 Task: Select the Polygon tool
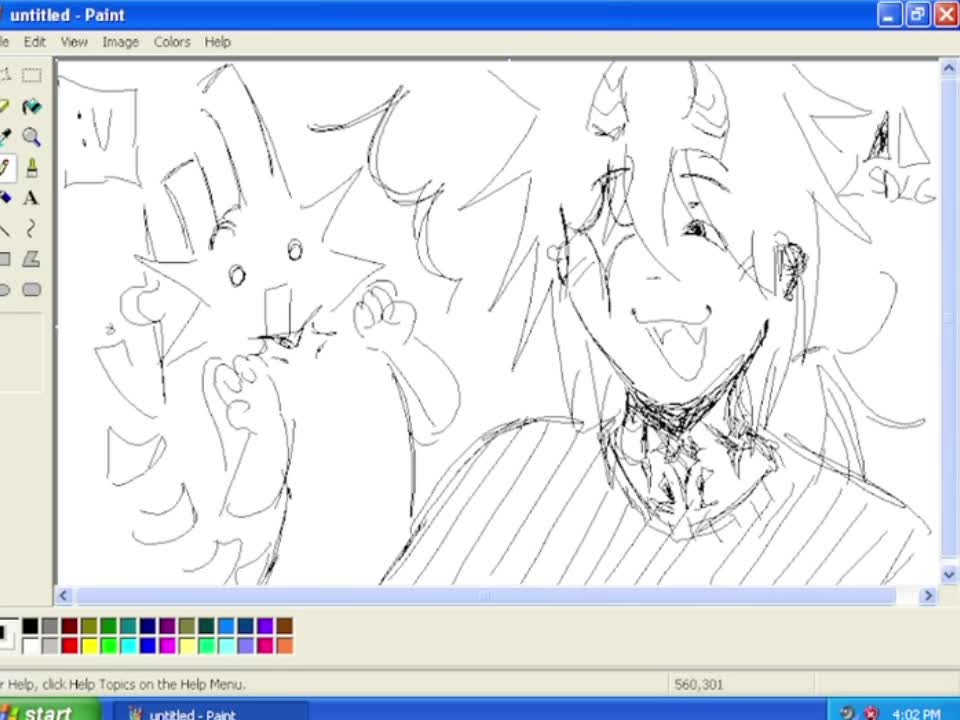pos(32,259)
